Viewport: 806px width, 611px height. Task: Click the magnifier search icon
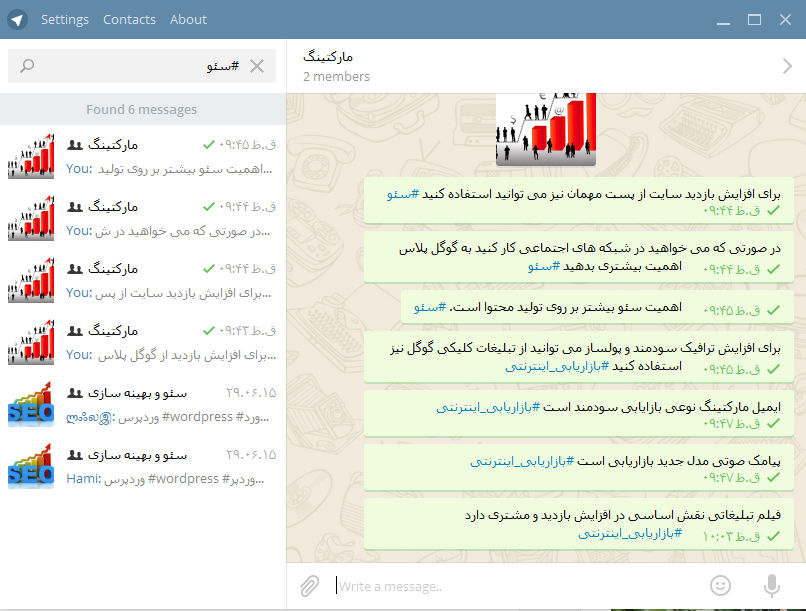(x=28, y=66)
